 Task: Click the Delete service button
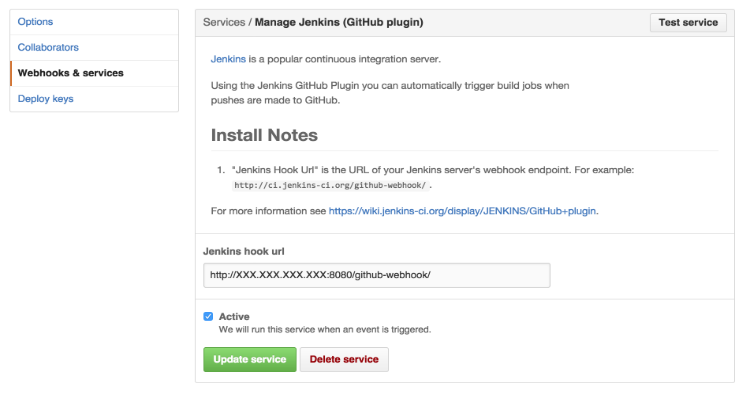(x=344, y=359)
